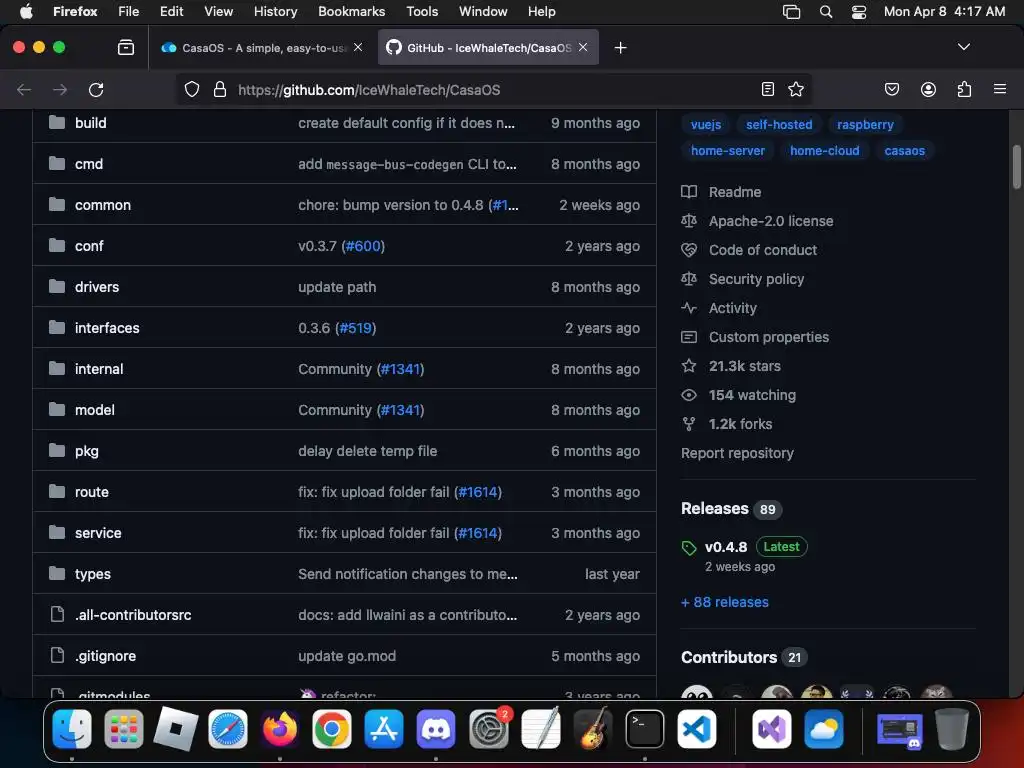Viewport: 1024px width, 768px height.
Task: Switch to the CasaOS - A simple, easy-to-use tab
Action: pyautogui.click(x=262, y=48)
